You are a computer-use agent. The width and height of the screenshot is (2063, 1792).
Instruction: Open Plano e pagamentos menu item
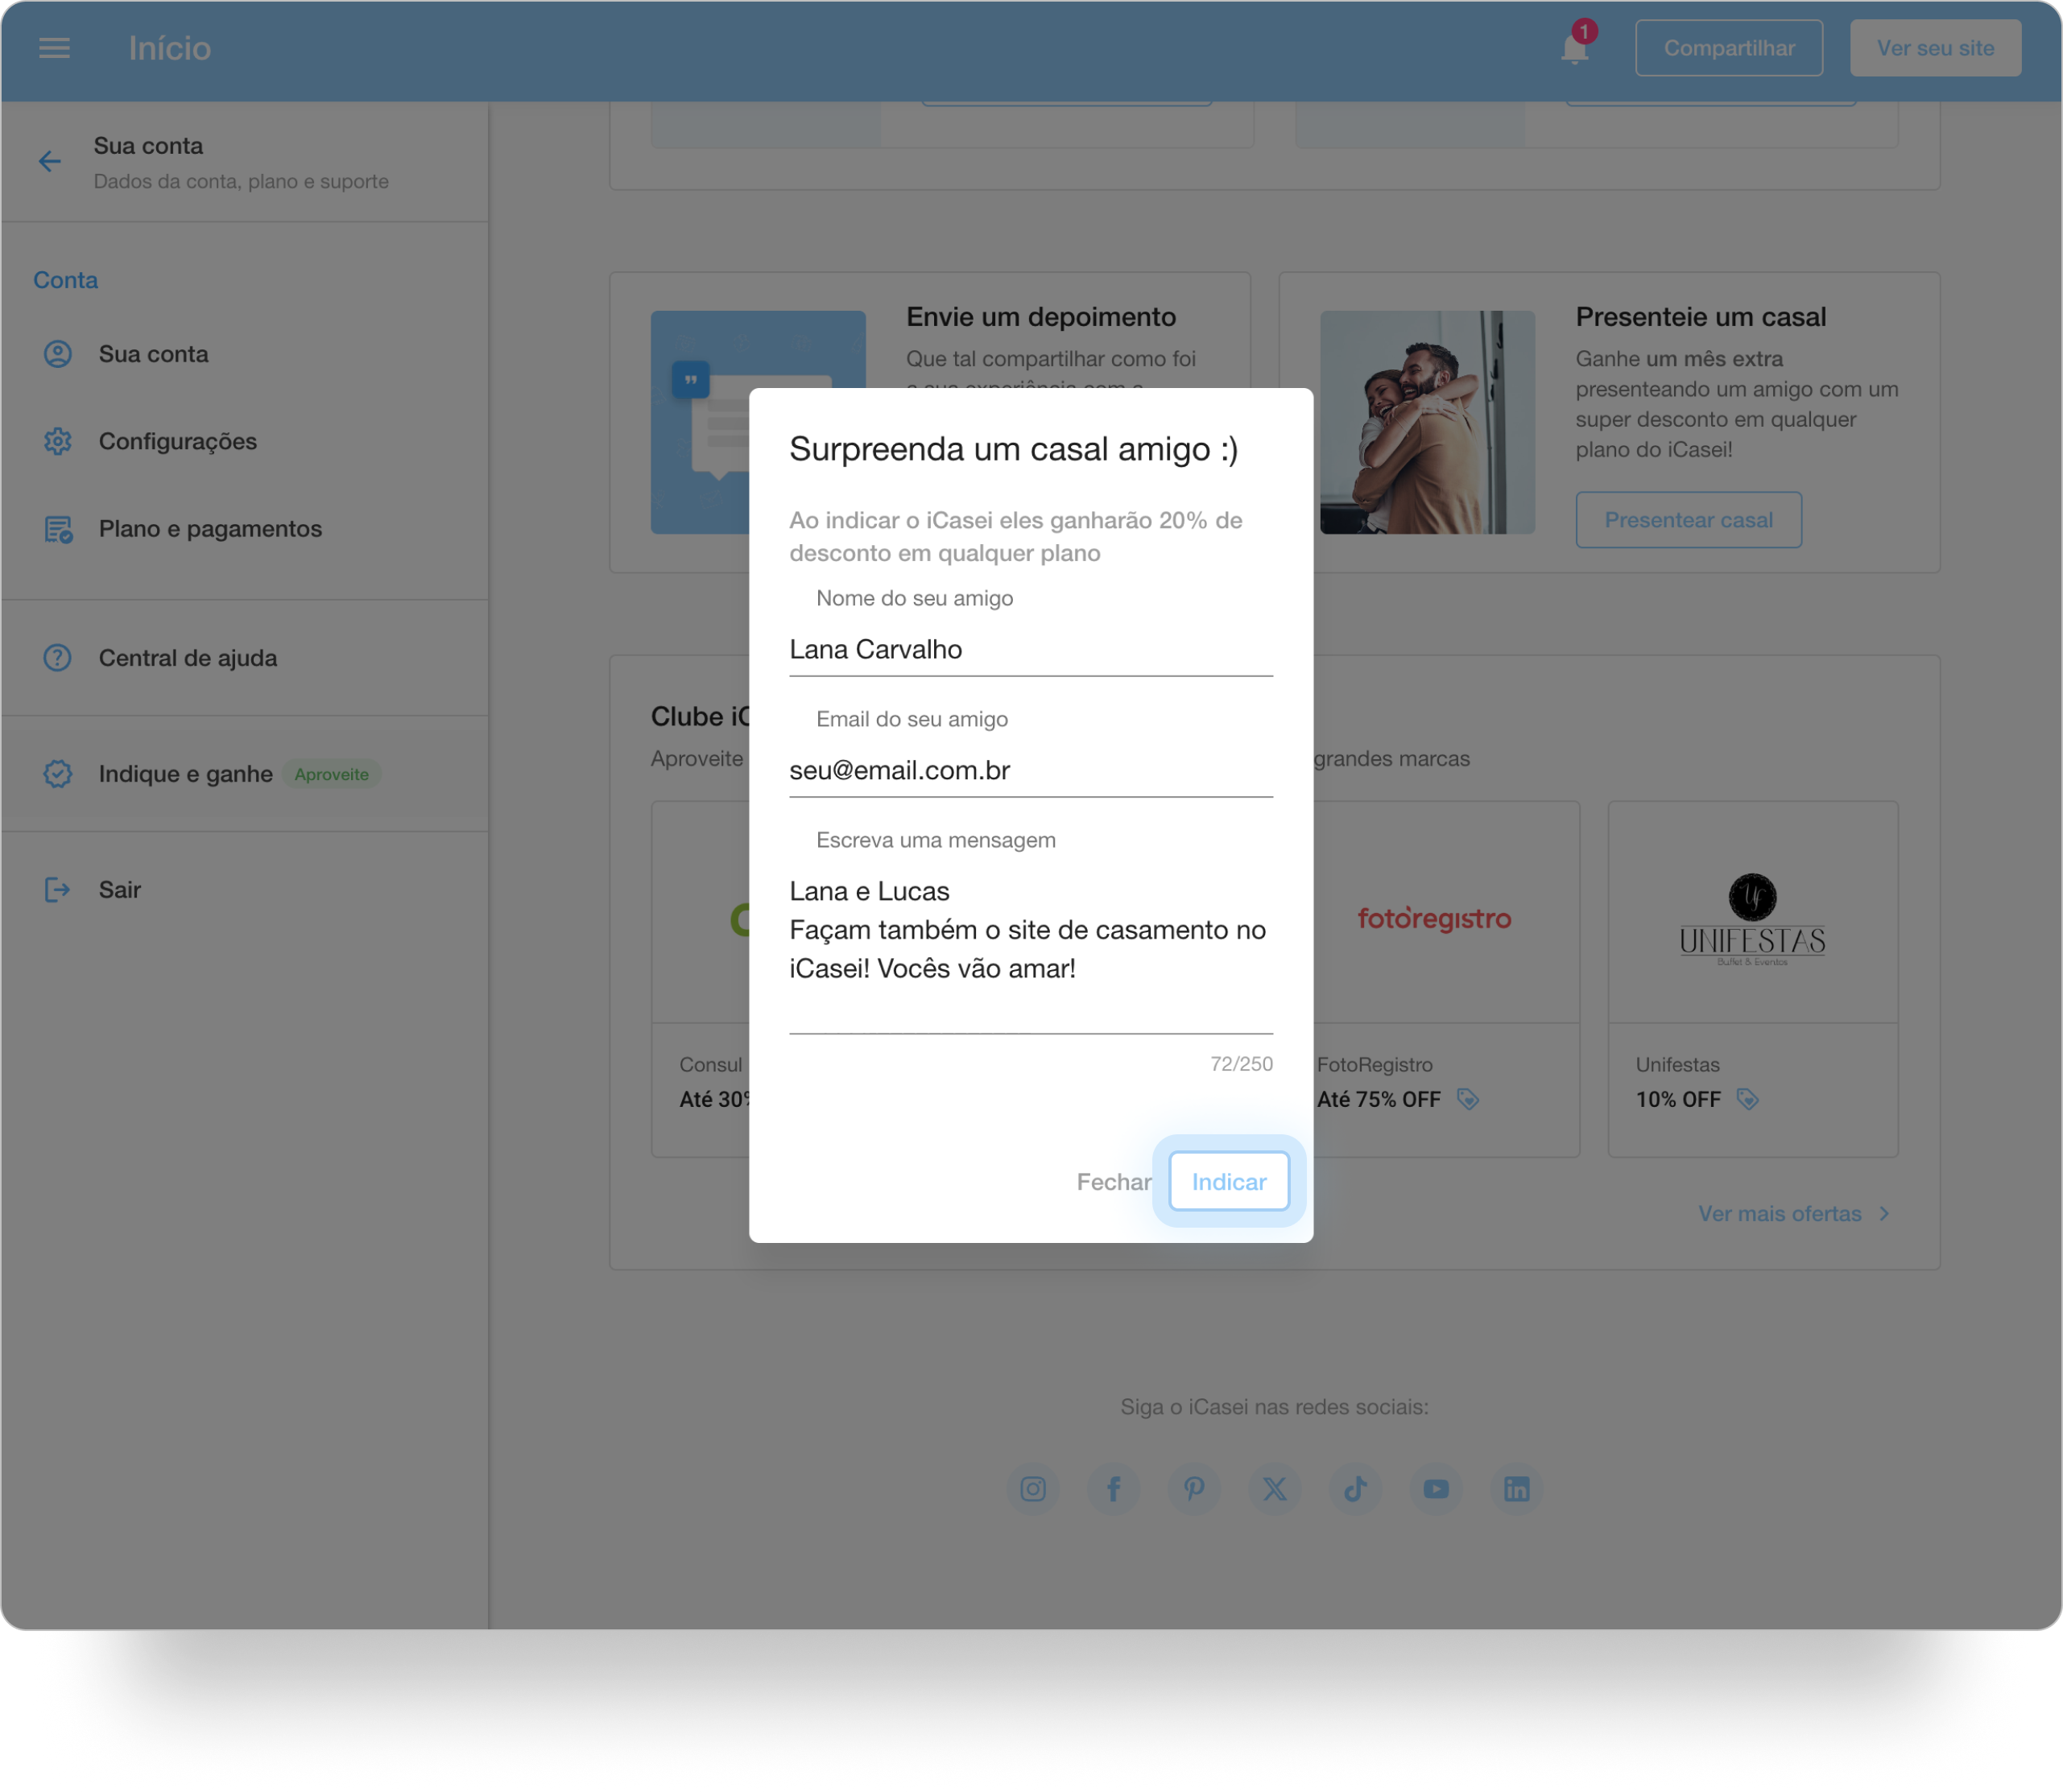tap(210, 529)
